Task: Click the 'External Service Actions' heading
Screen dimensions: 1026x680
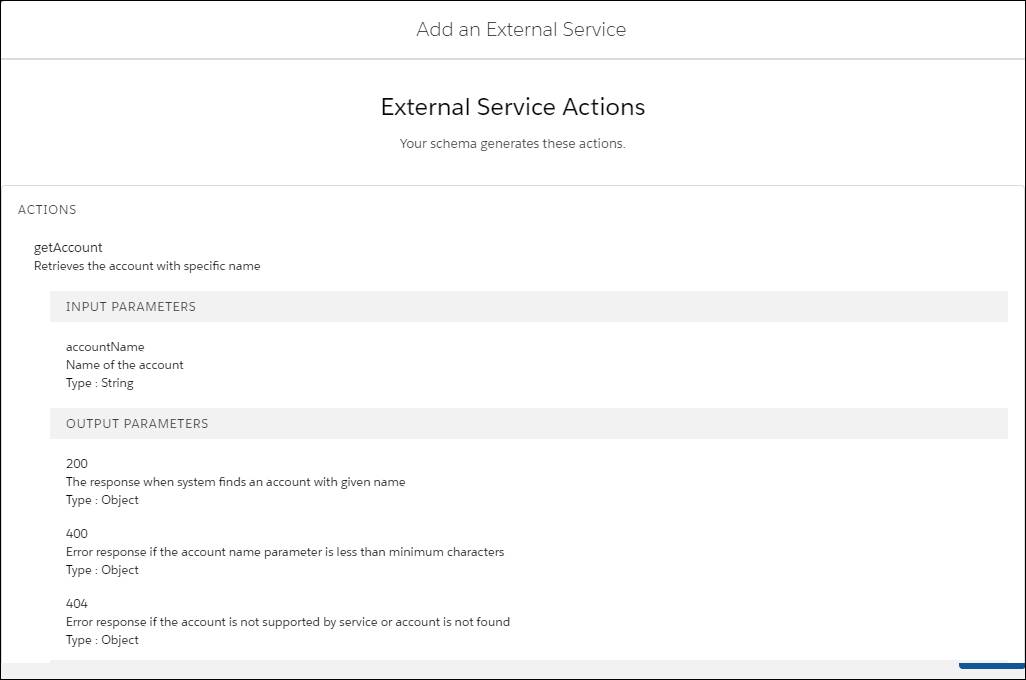Action: click(512, 107)
